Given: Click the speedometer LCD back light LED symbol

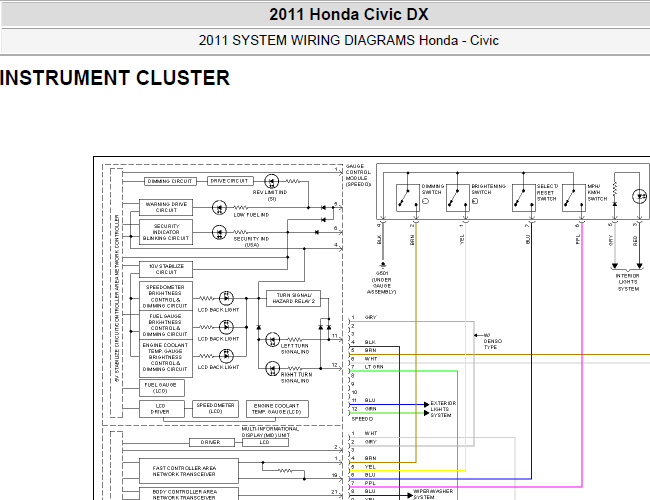Looking at the screenshot, I should coord(226,298).
